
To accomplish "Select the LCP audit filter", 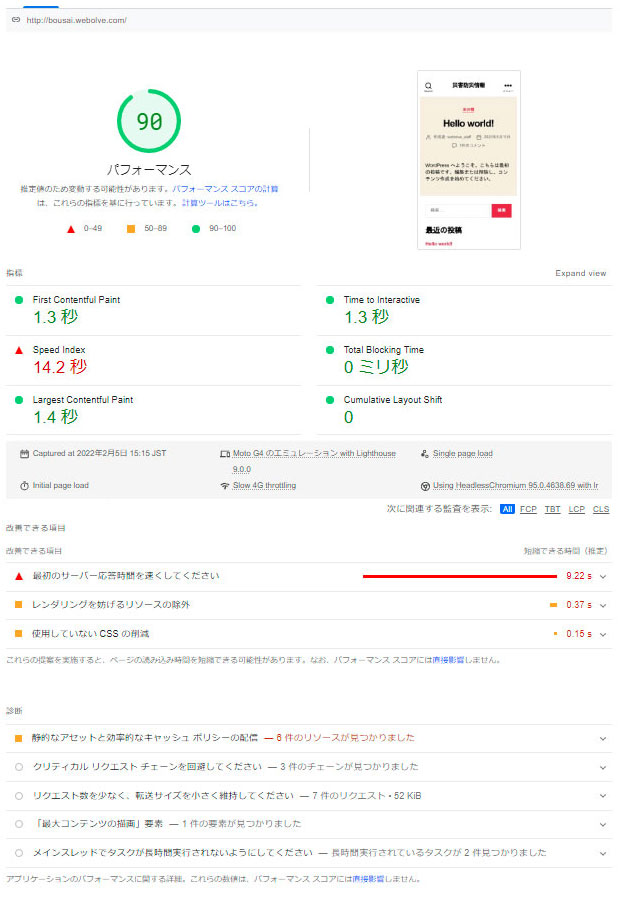I will [576, 510].
